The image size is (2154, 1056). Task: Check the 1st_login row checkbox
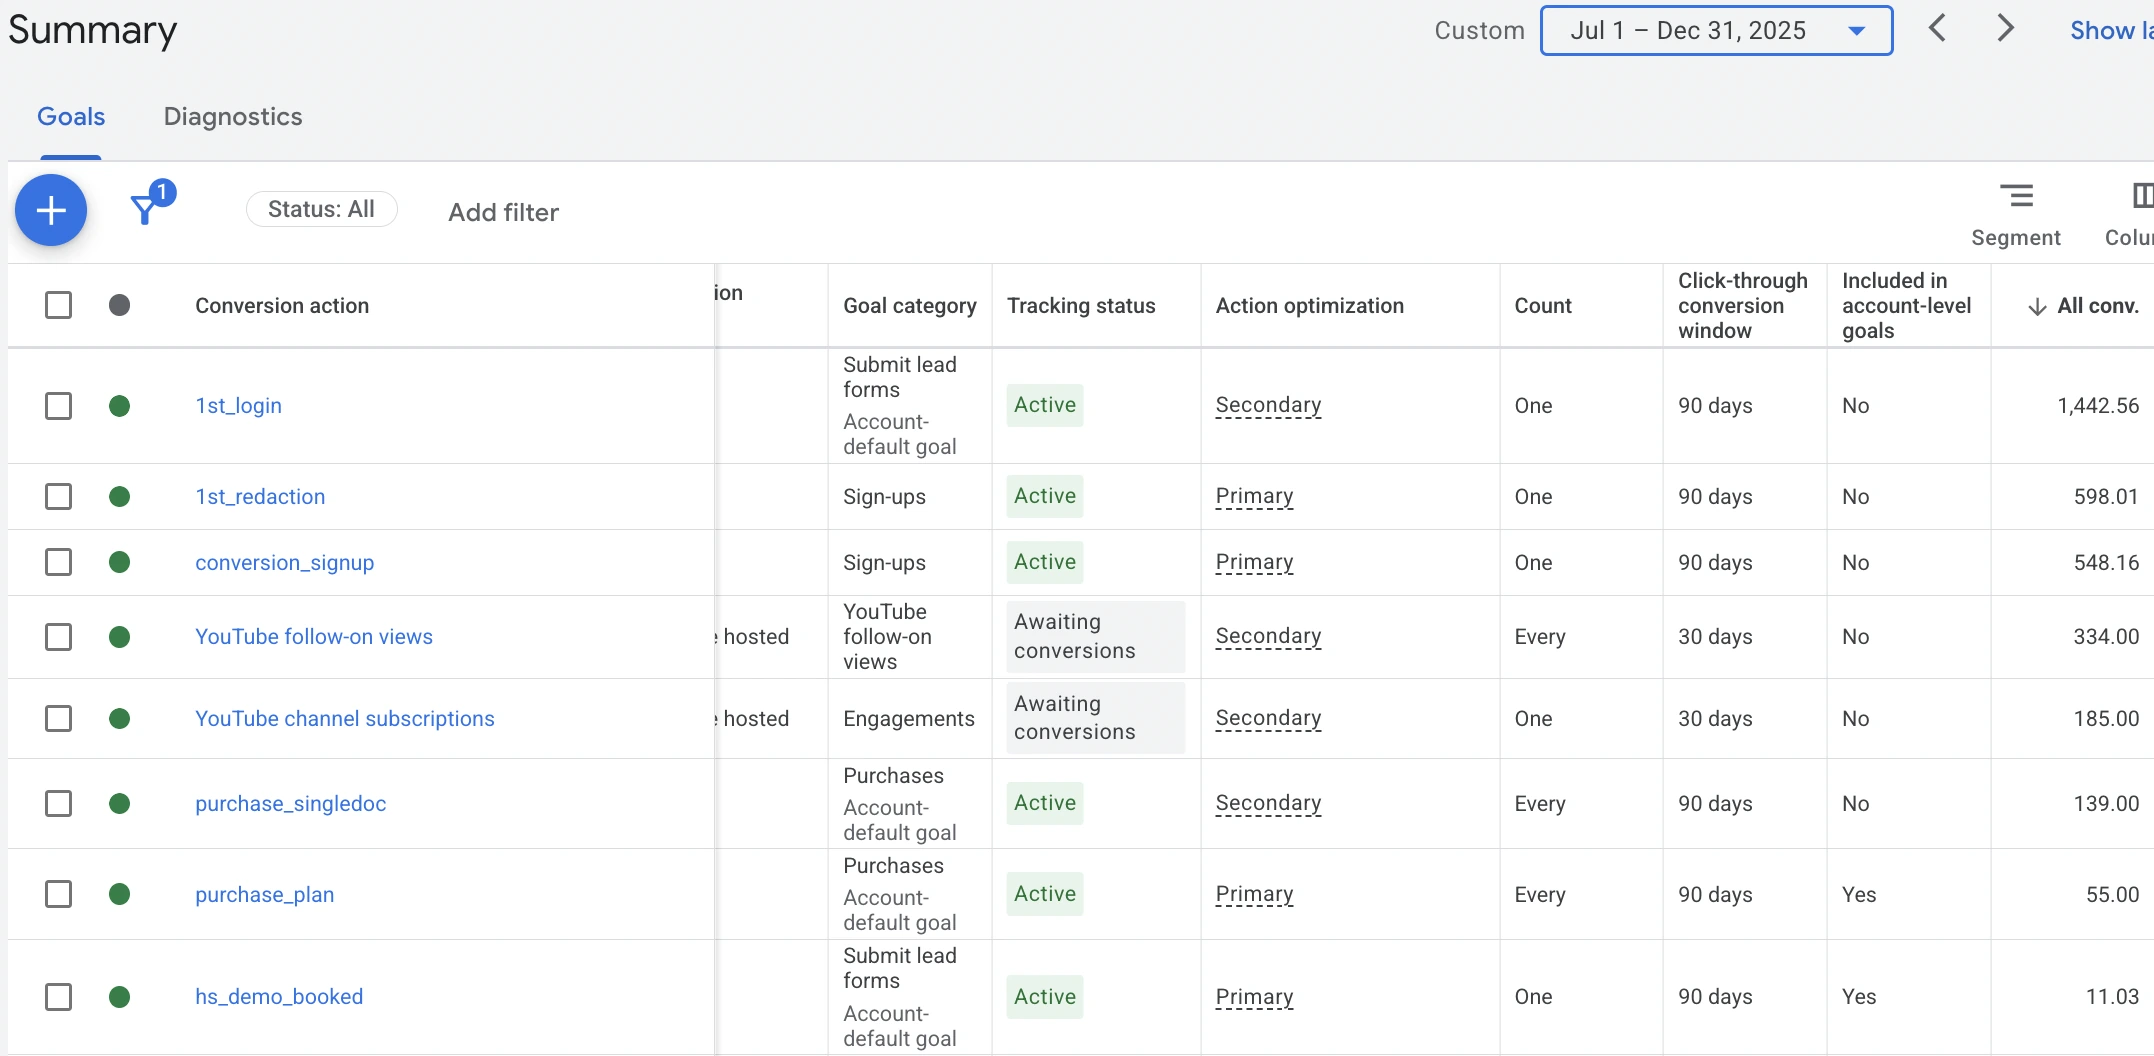click(59, 405)
